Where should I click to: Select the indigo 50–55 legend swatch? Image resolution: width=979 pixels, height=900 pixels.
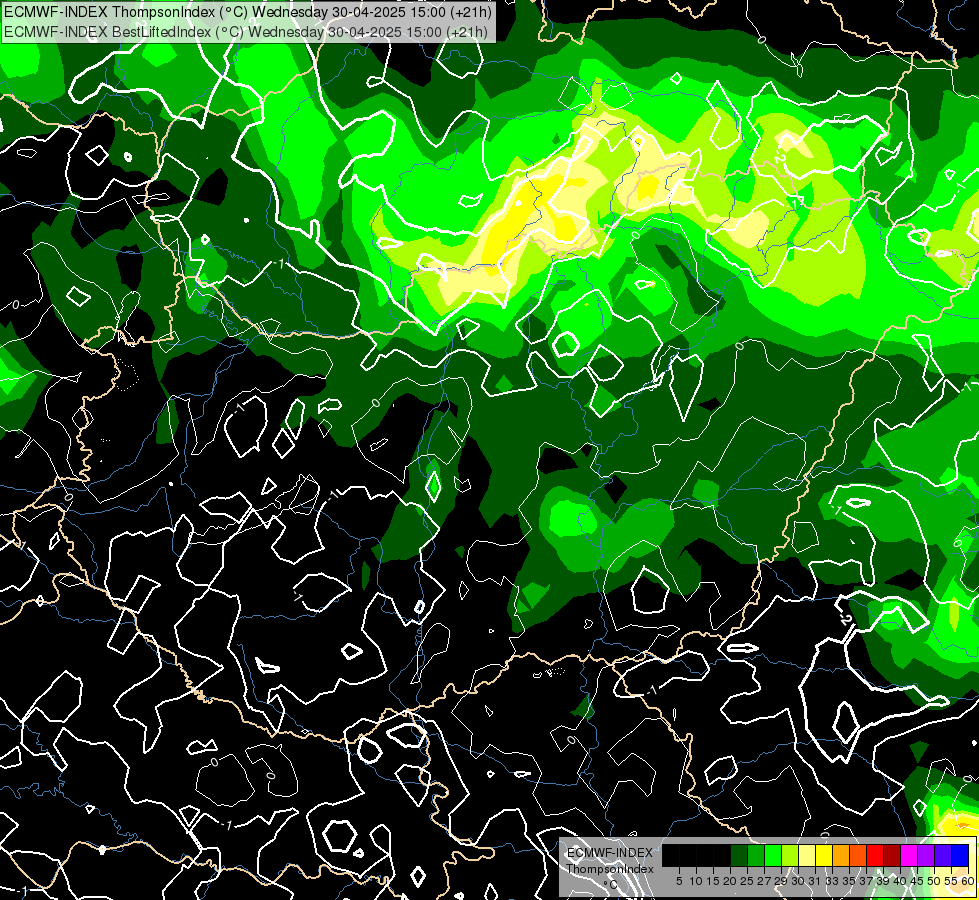tap(943, 856)
